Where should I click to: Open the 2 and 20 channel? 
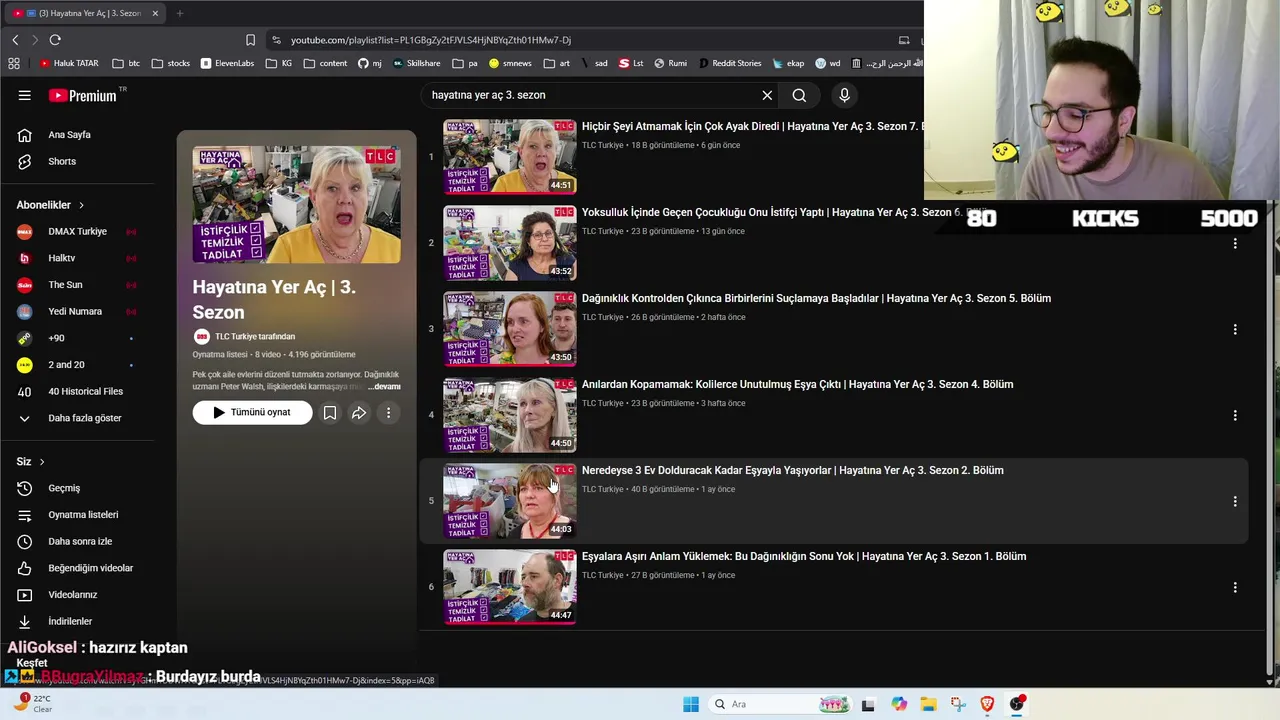point(66,365)
